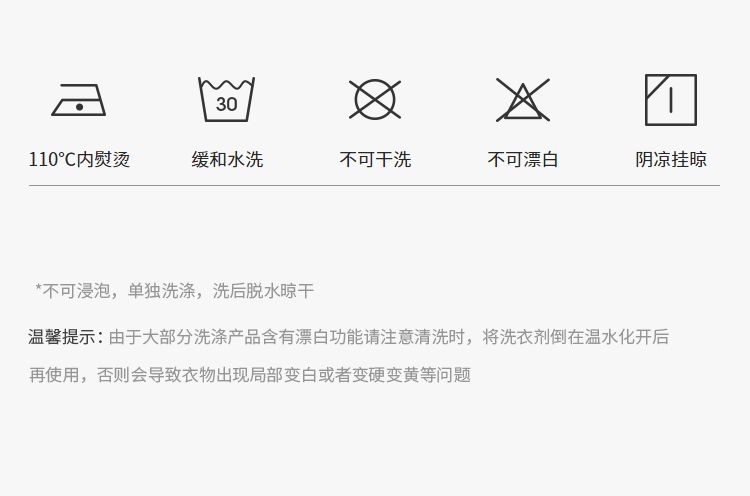
Task: Select the 缓和水洗 label
Action: click(227, 159)
